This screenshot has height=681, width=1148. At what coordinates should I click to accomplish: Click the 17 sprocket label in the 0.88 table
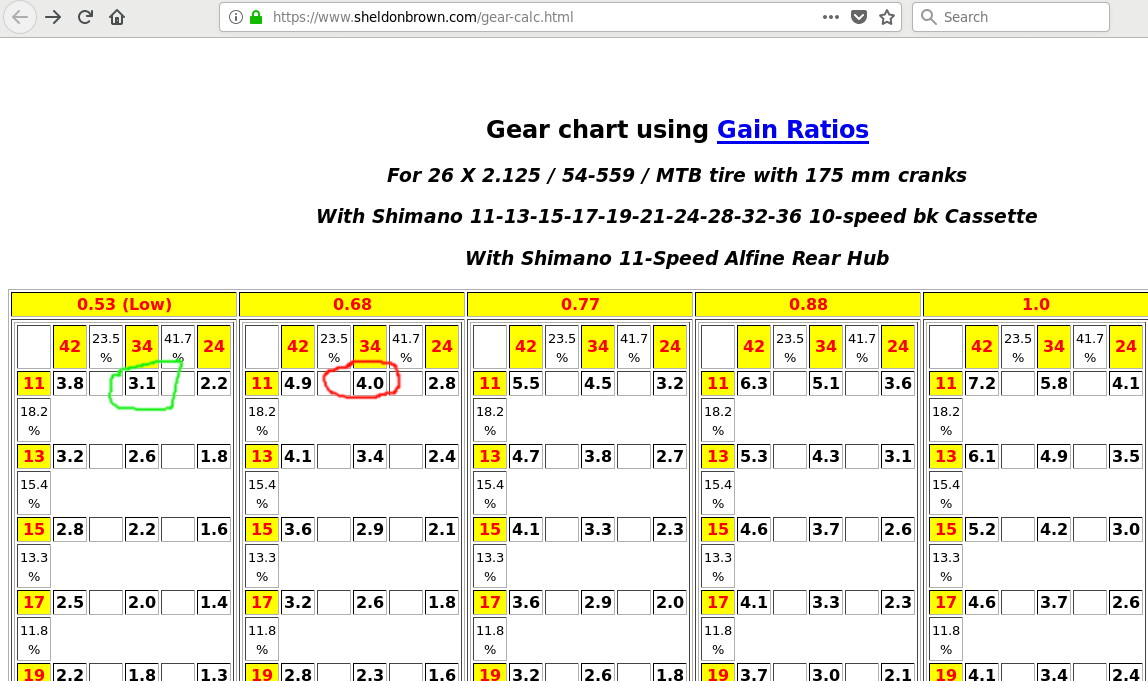pyautogui.click(x=718, y=602)
